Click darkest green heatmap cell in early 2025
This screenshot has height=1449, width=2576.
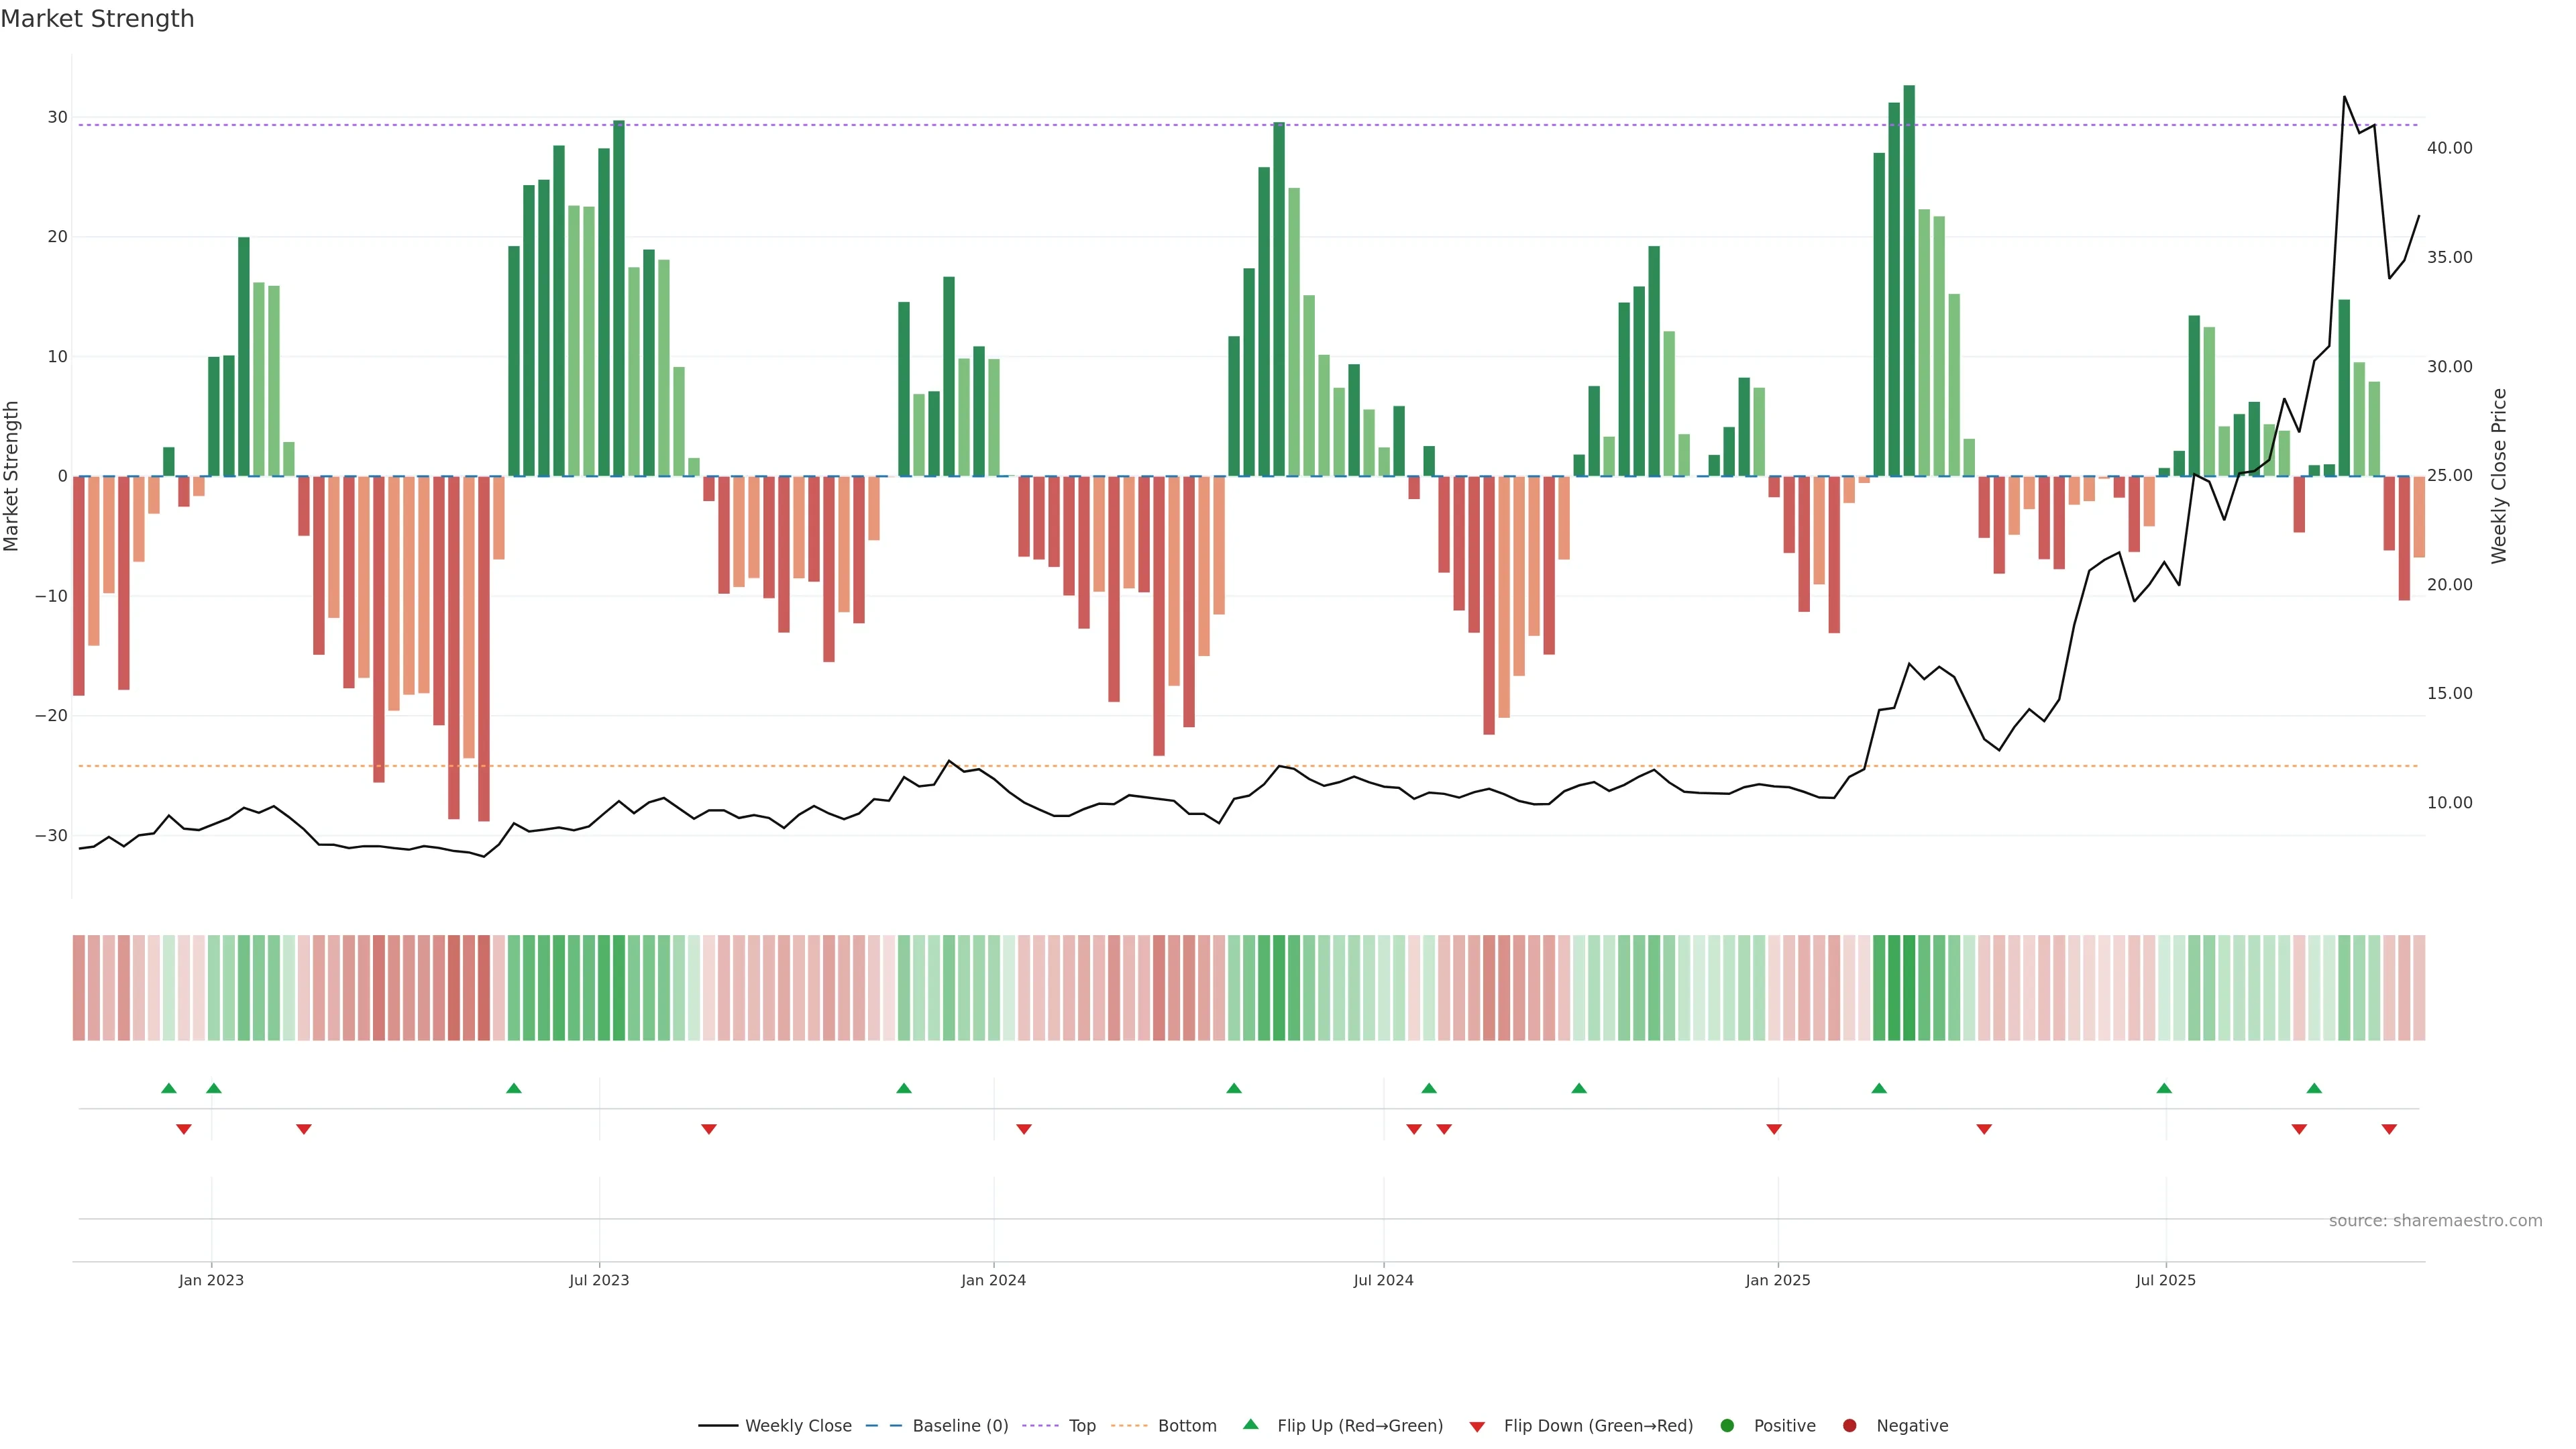pos(1909,988)
